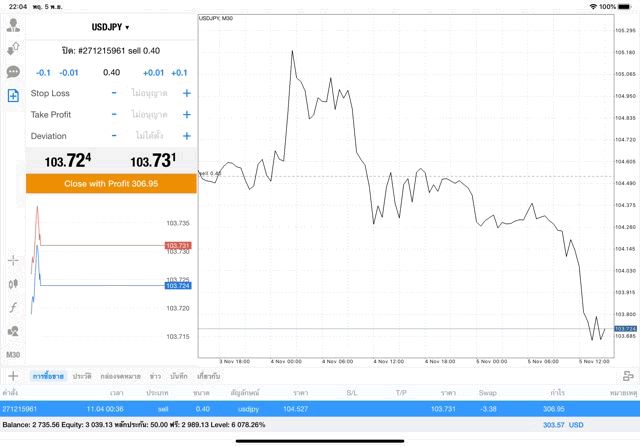Click the USDJPY, M30 chart title
This screenshot has width=640, height=447.
click(x=216, y=18)
